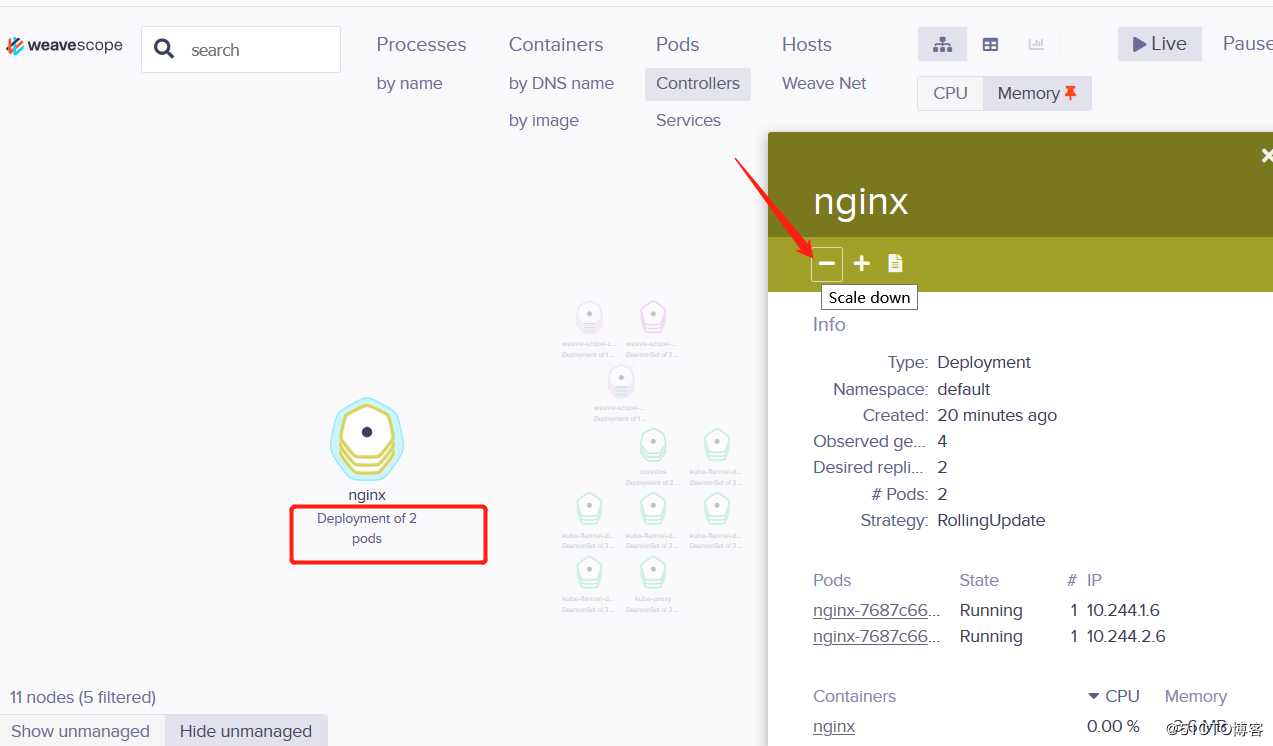Select the nginx deployment node
The width and height of the screenshot is (1273, 746).
click(x=367, y=439)
